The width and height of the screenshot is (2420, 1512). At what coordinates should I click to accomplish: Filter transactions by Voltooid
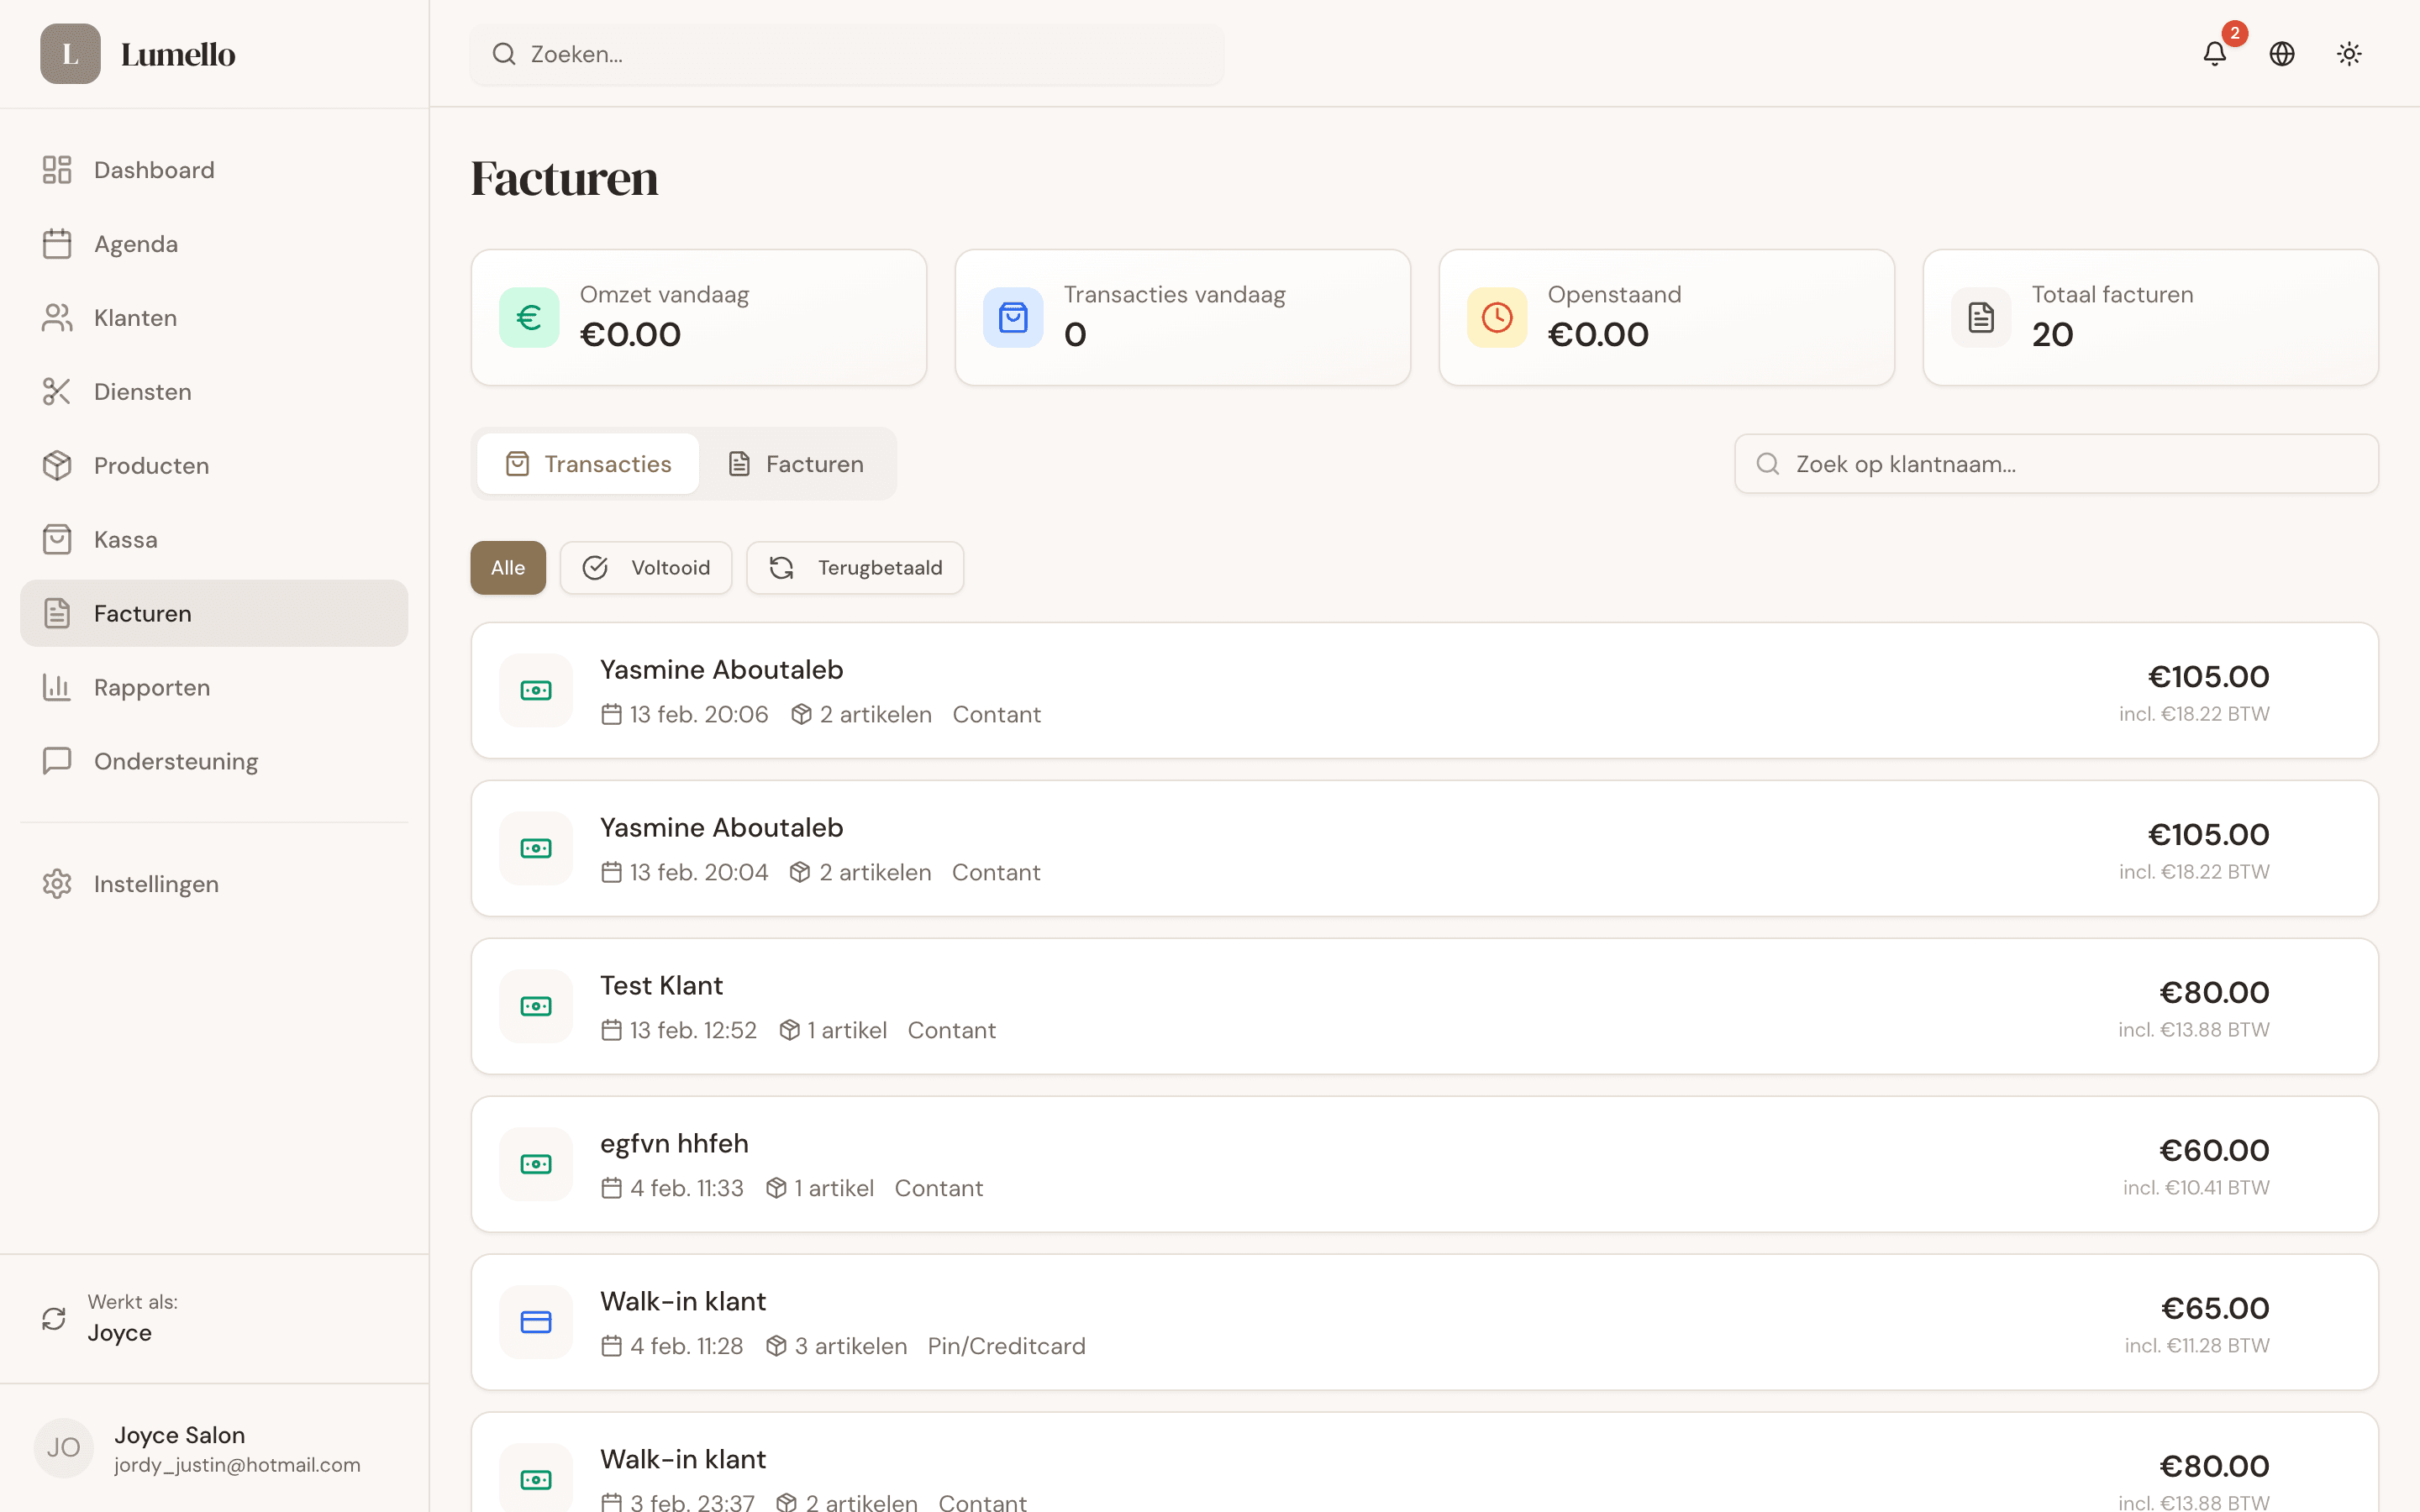[x=646, y=568]
